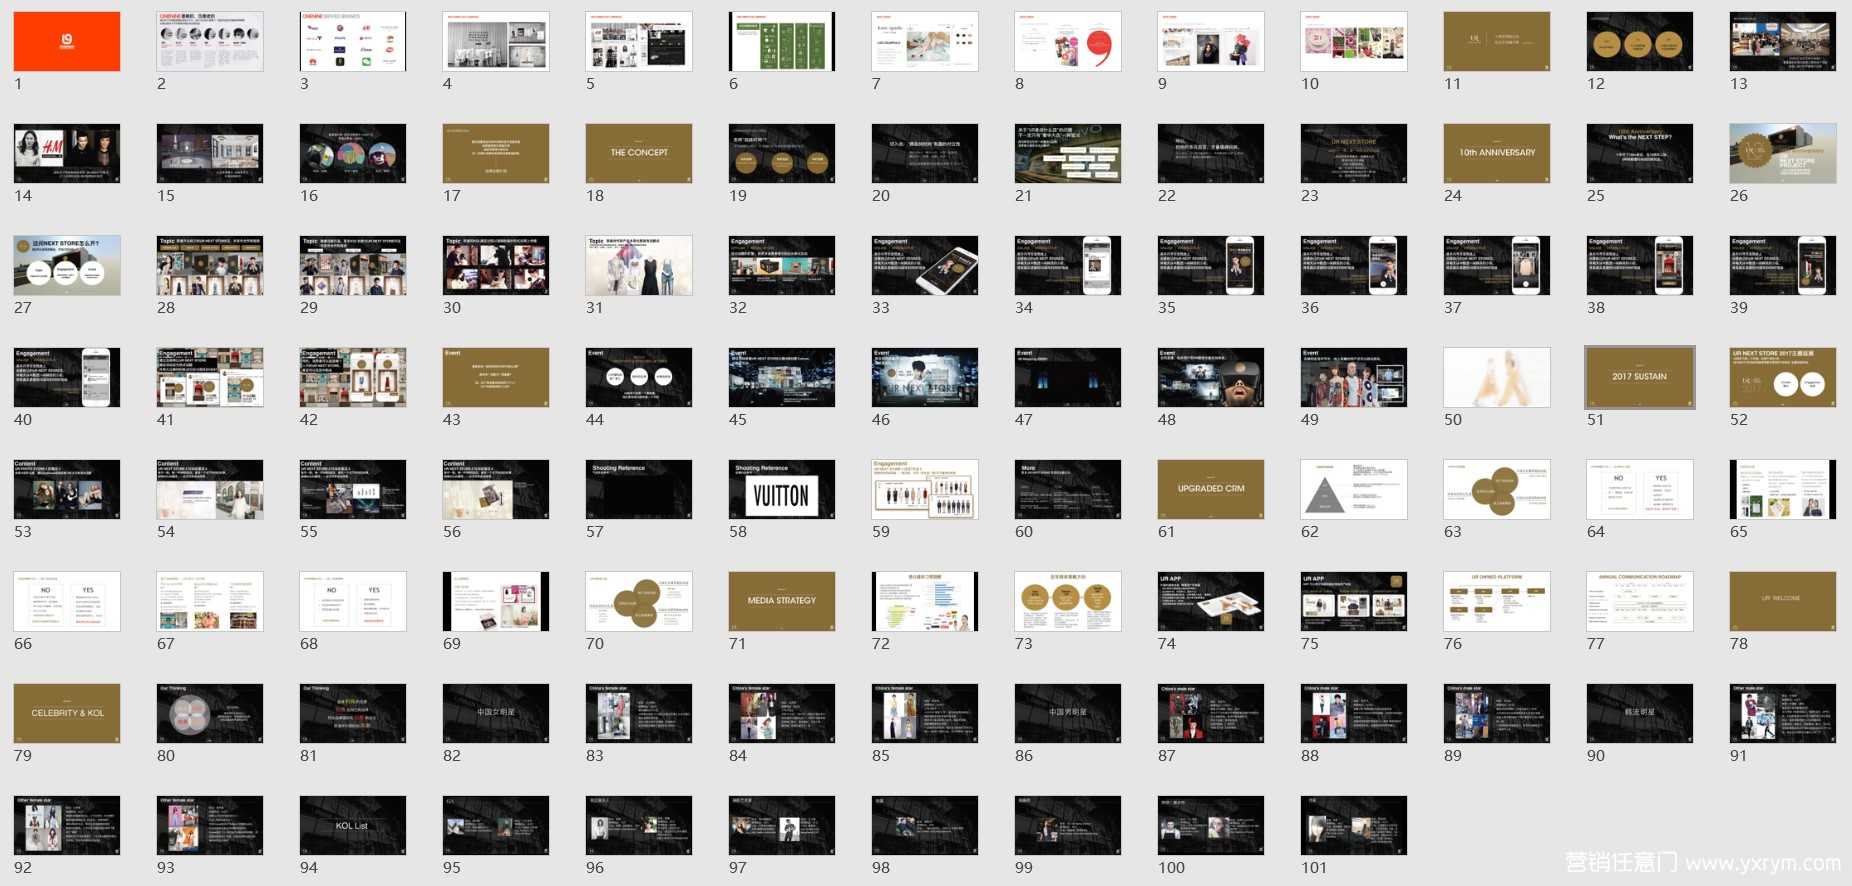Screen dimensions: 1852x886
Task: Open slide 90 thumbnail
Action: pos(1640,713)
